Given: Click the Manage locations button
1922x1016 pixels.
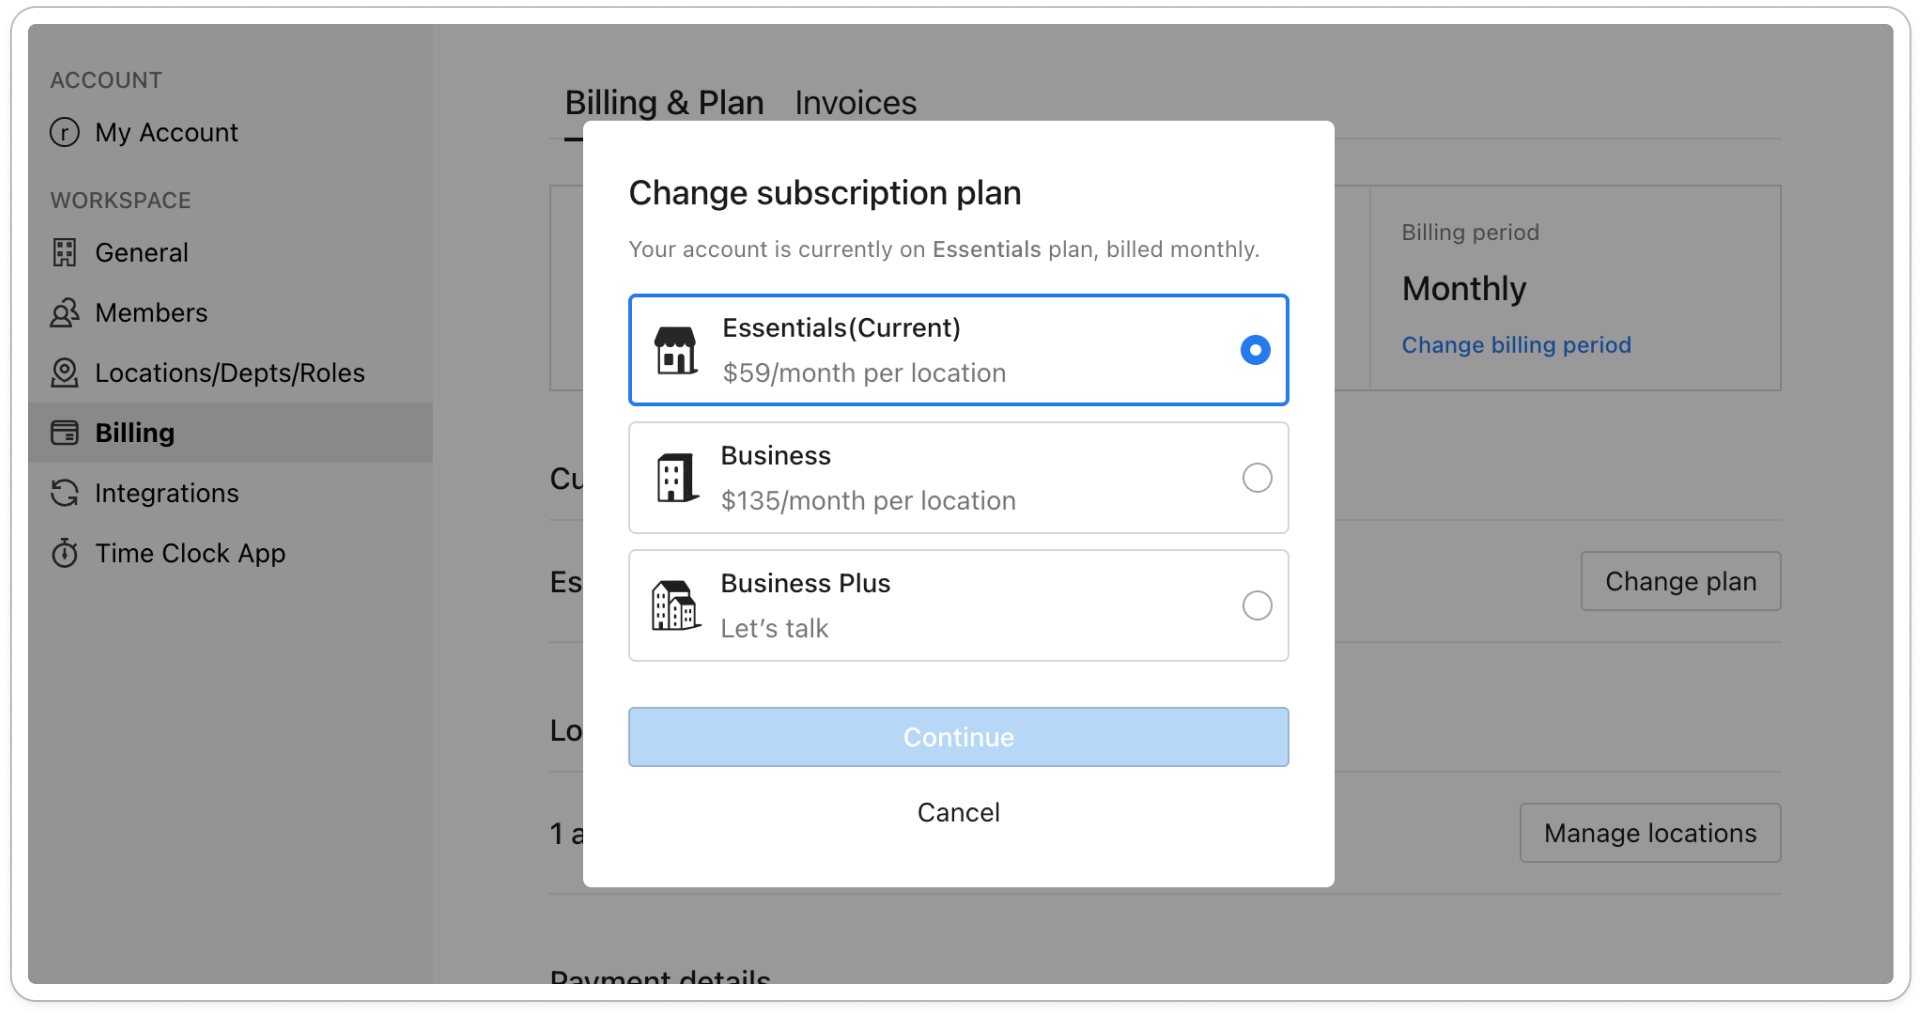Looking at the screenshot, I should [1650, 833].
